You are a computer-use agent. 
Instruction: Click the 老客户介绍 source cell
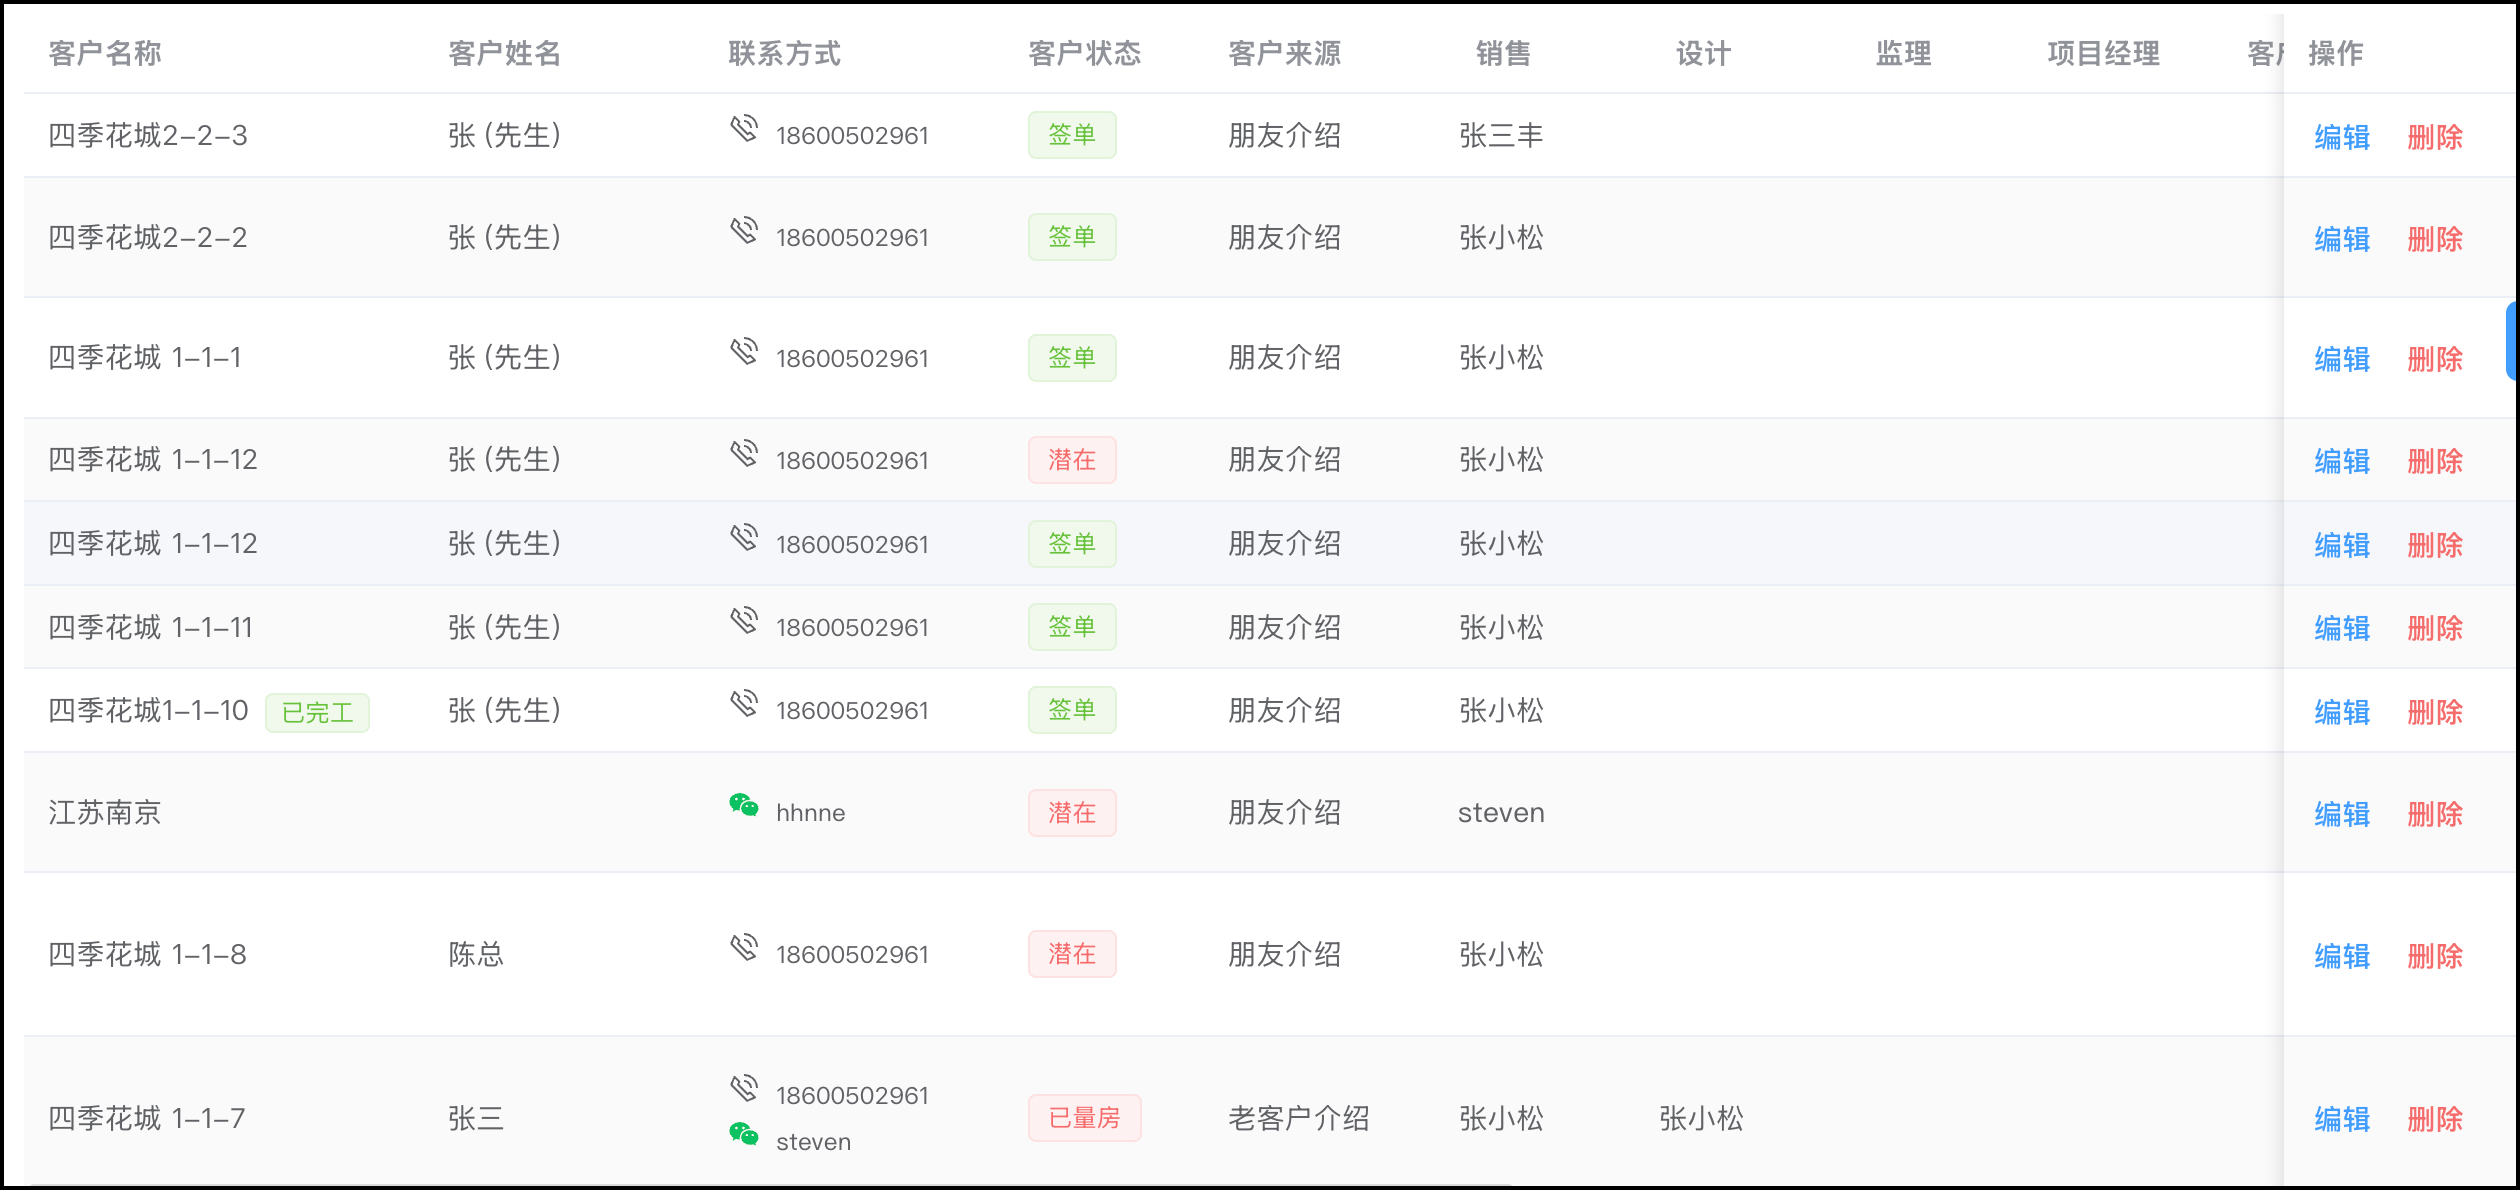click(x=1299, y=1118)
